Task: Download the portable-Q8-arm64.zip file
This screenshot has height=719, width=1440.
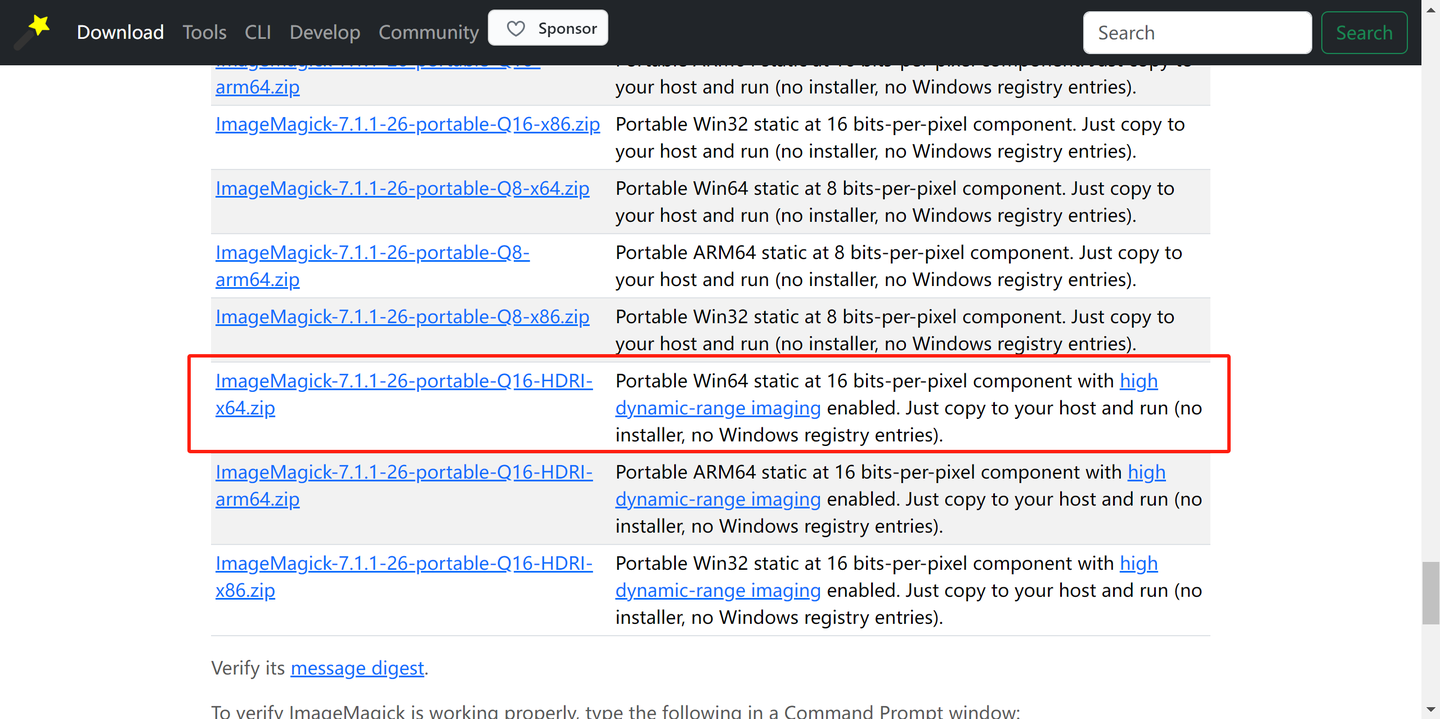Action: point(372,253)
